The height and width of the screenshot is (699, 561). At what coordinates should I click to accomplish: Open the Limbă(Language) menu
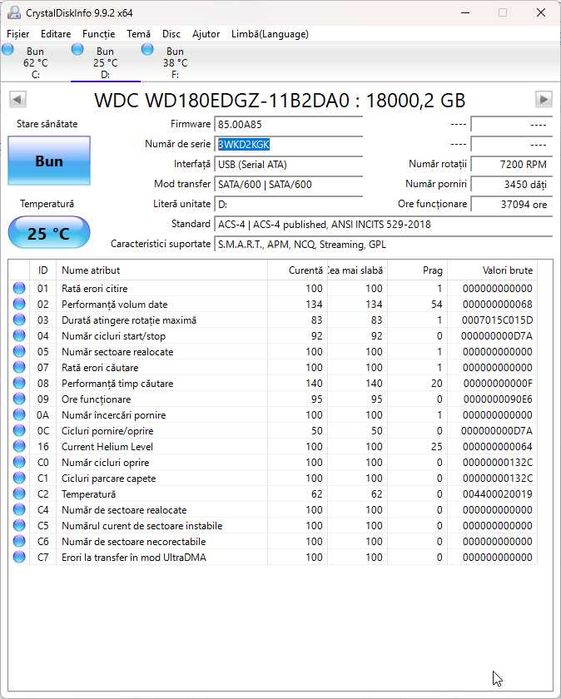pos(270,34)
